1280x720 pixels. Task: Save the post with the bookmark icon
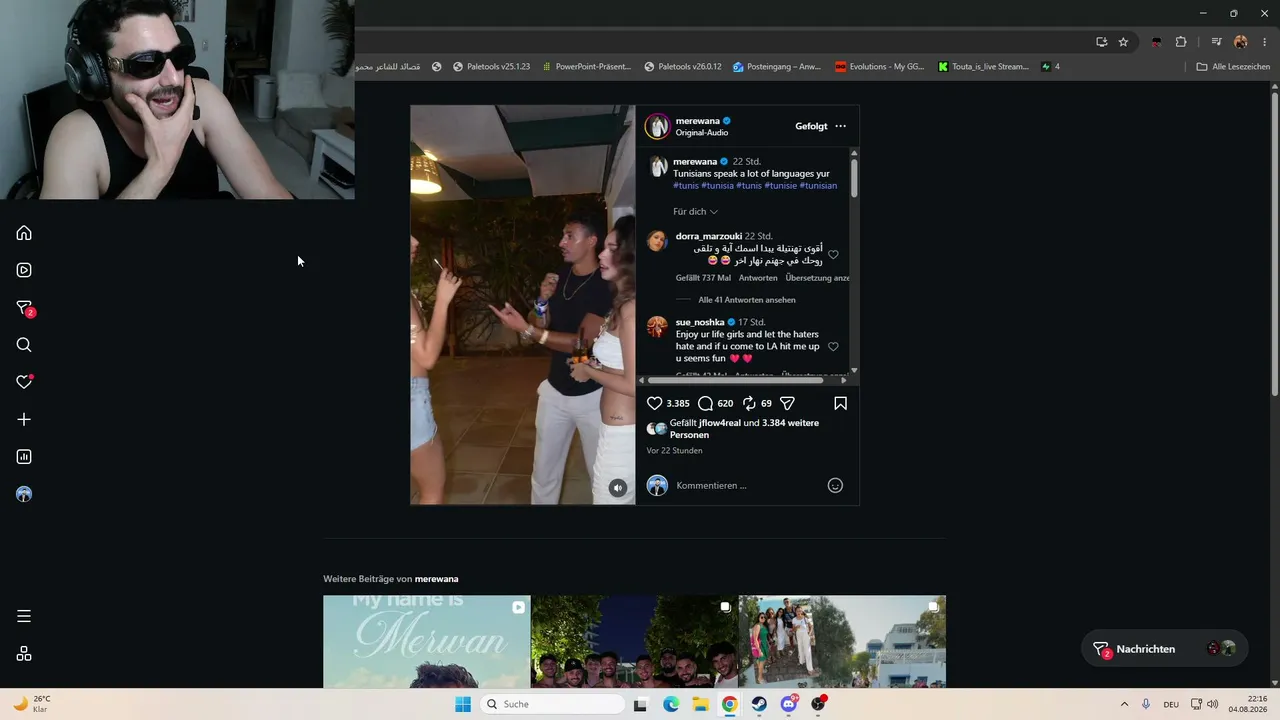coord(840,403)
